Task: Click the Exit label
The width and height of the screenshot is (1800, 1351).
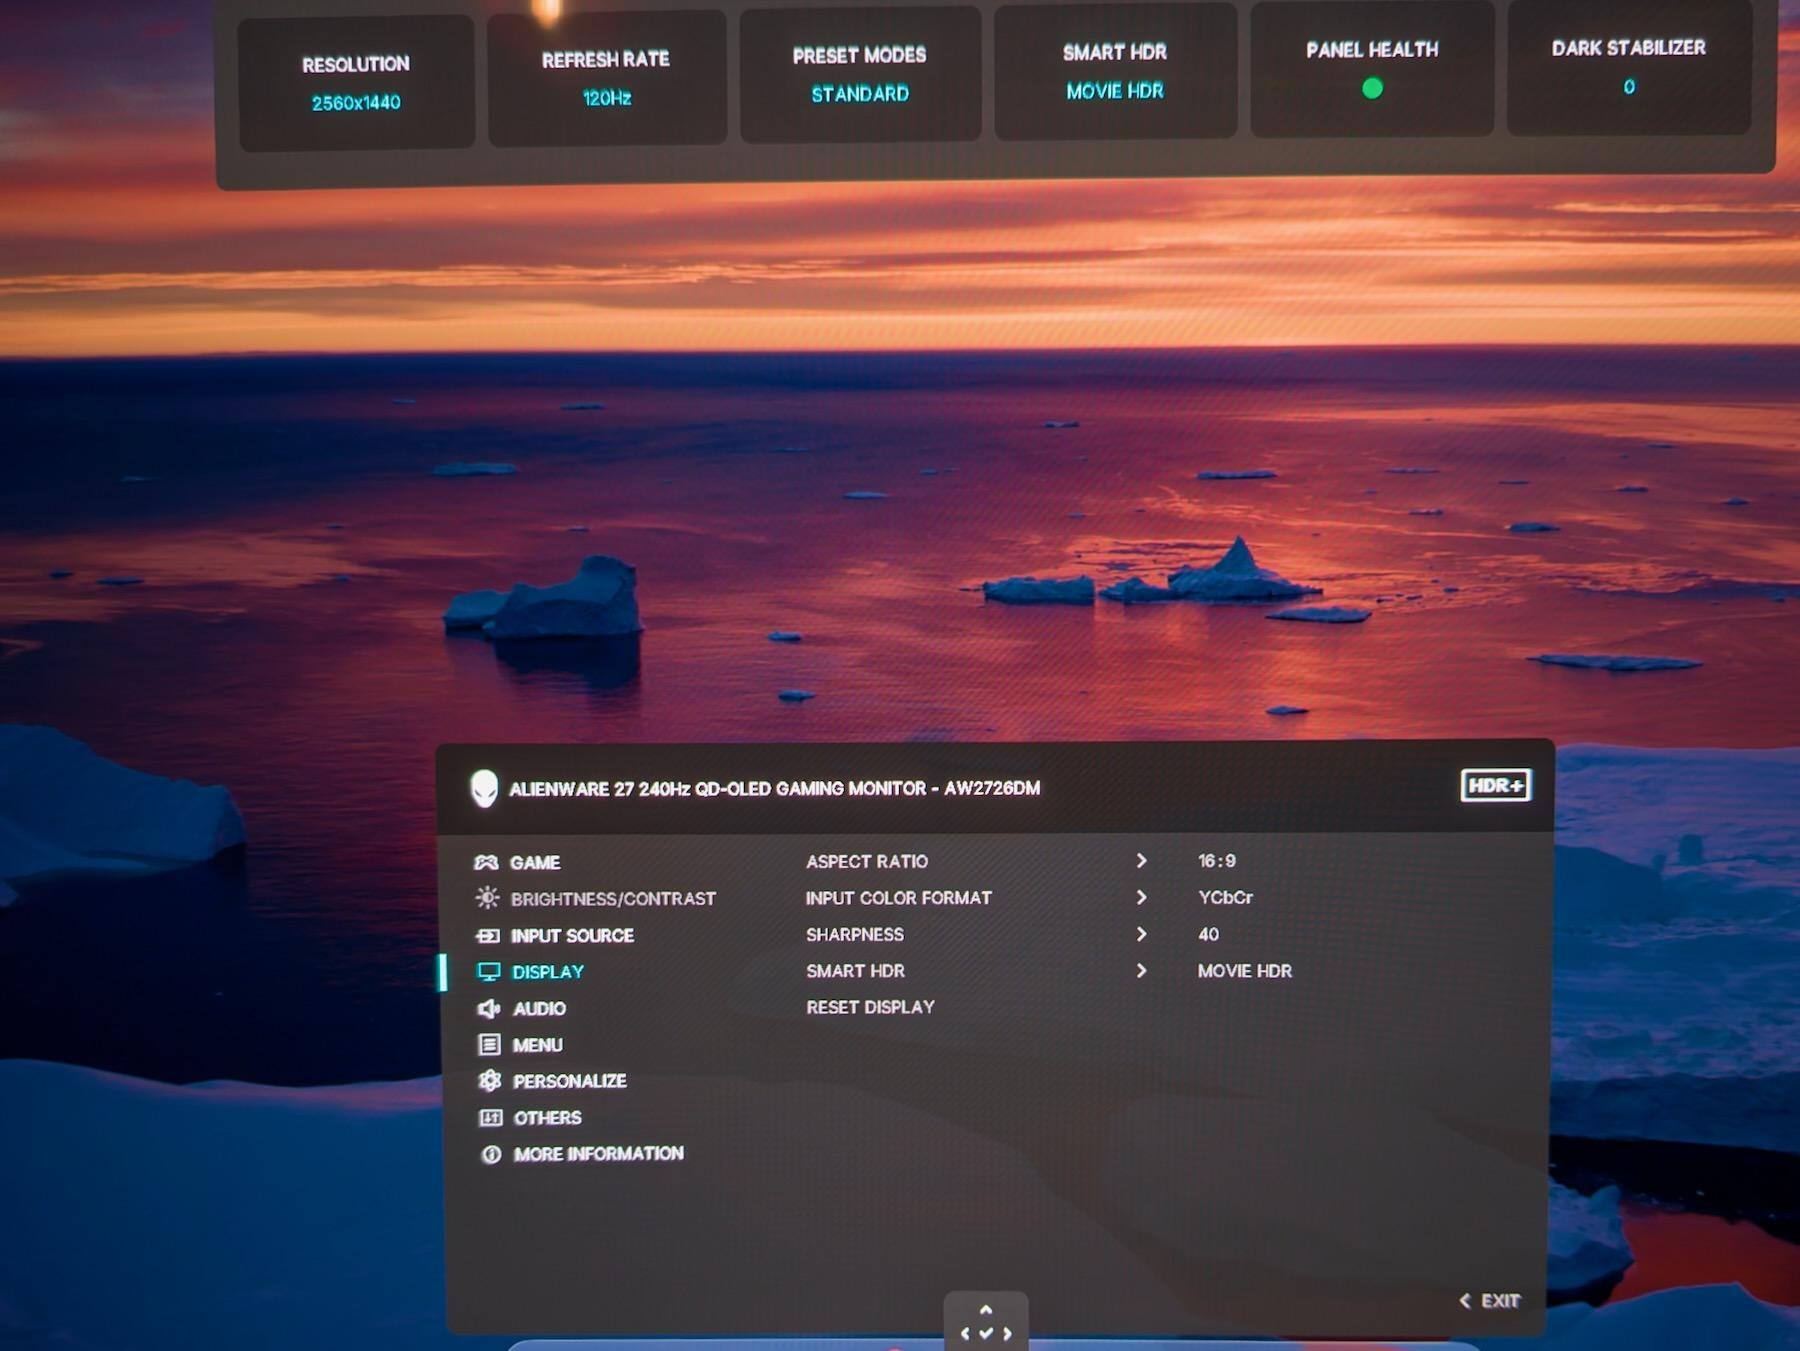Action: click(1500, 1301)
